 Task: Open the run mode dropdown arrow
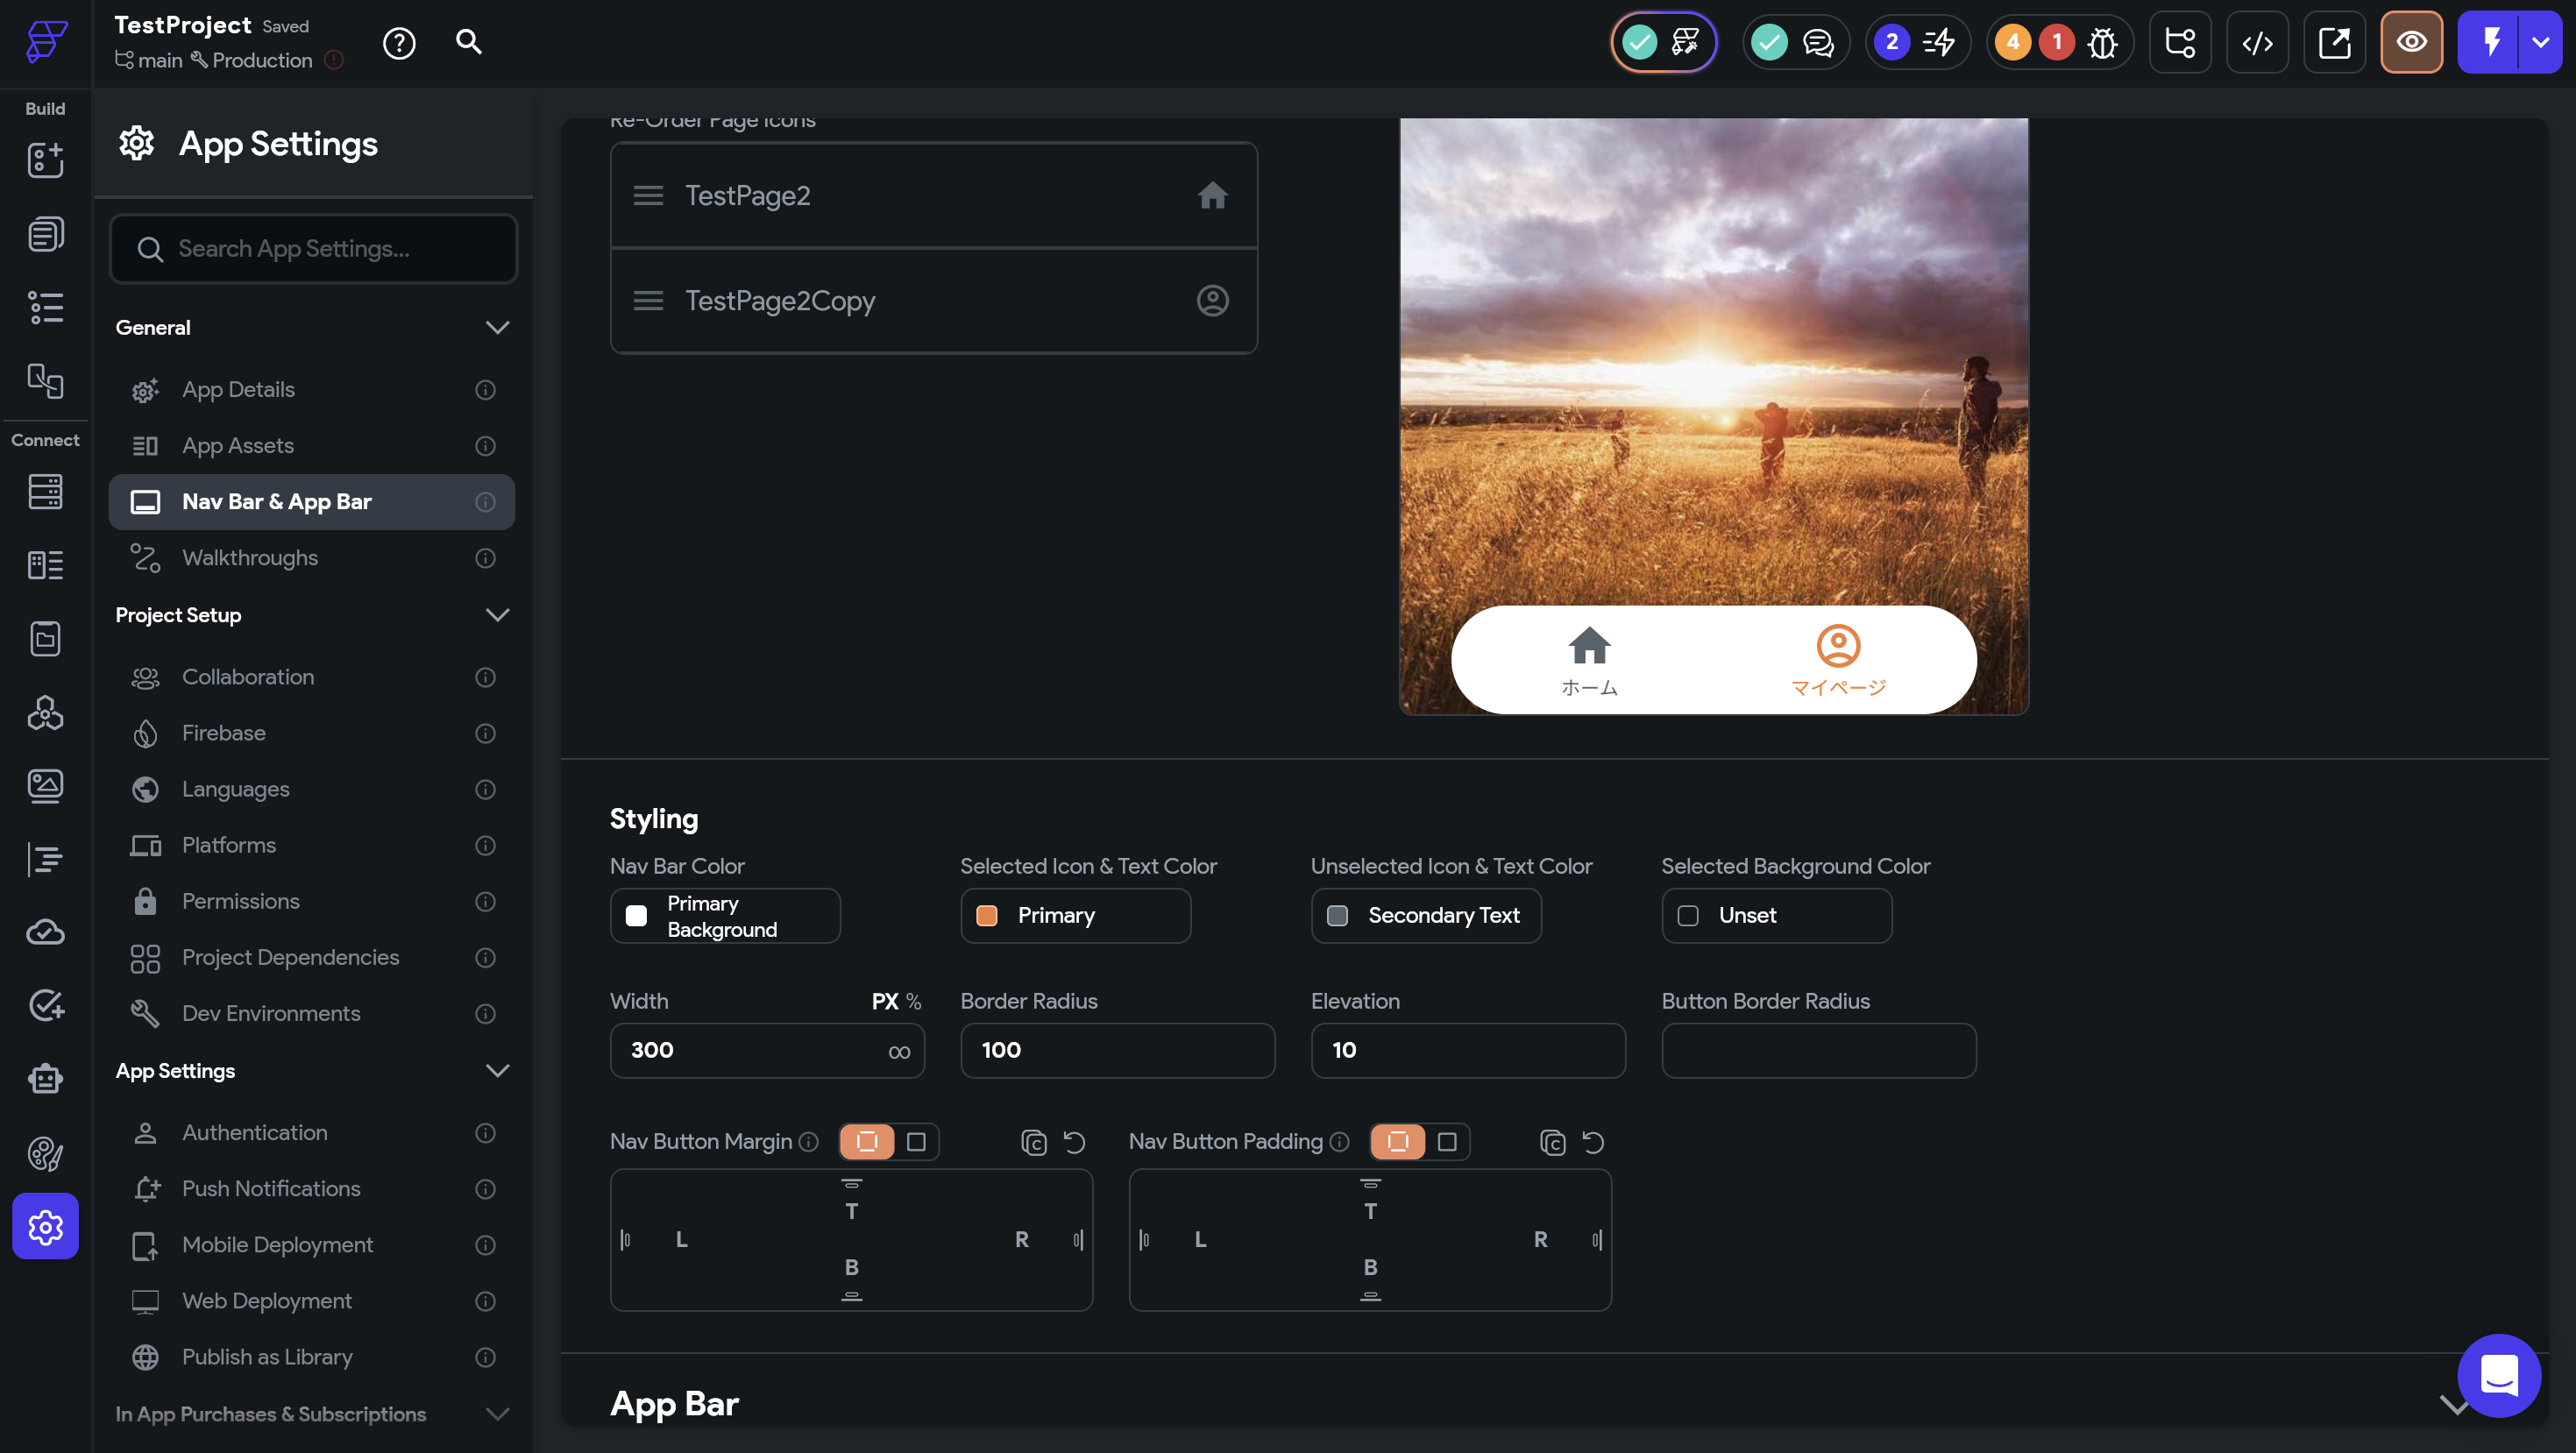pyautogui.click(x=2540, y=42)
